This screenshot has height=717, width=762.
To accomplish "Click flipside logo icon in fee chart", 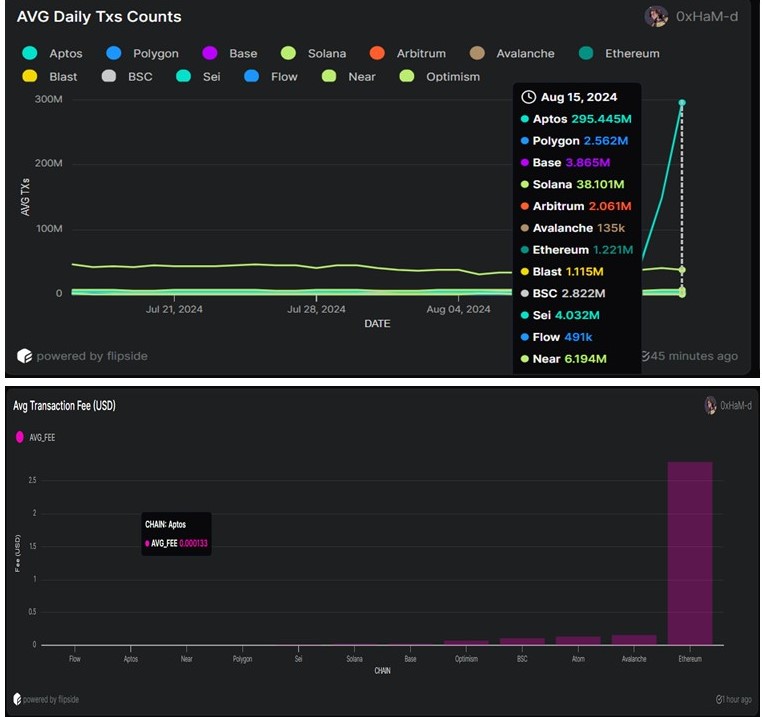I will [x=17, y=700].
